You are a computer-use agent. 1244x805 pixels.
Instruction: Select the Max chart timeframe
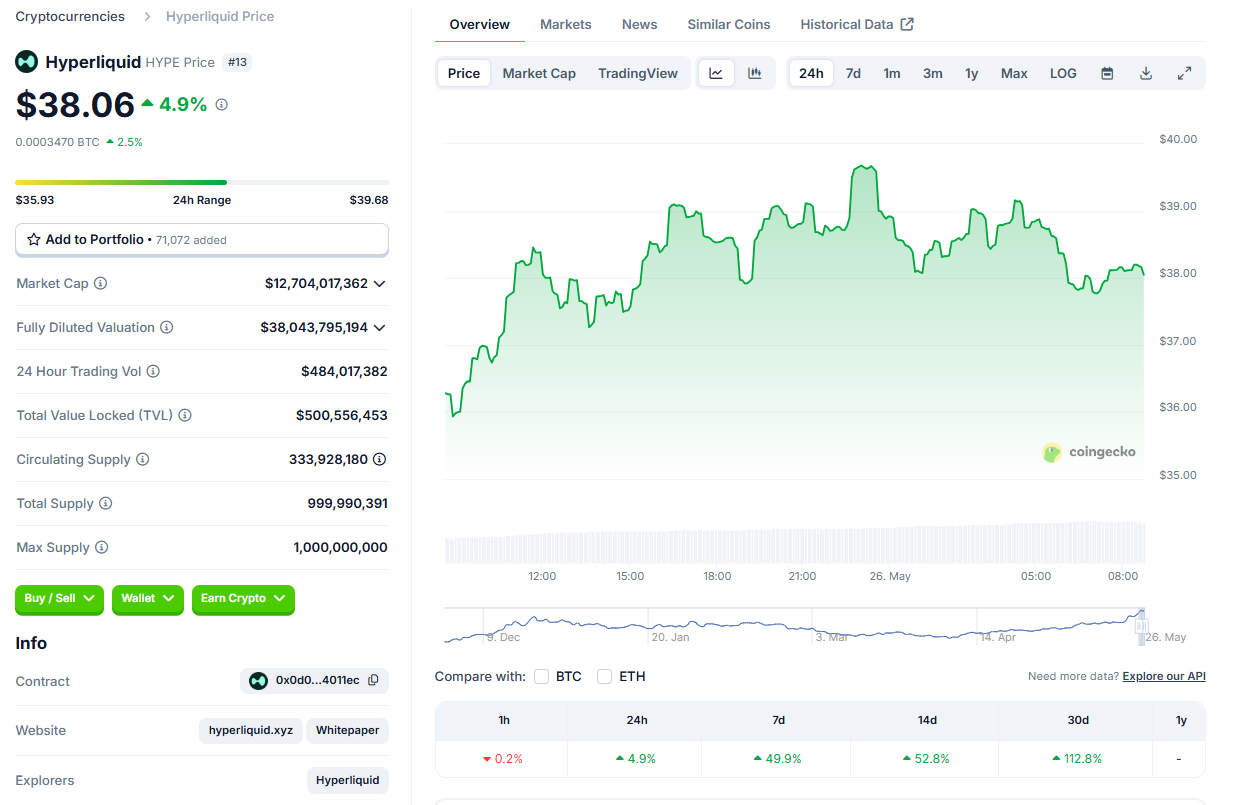[x=1014, y=73]
